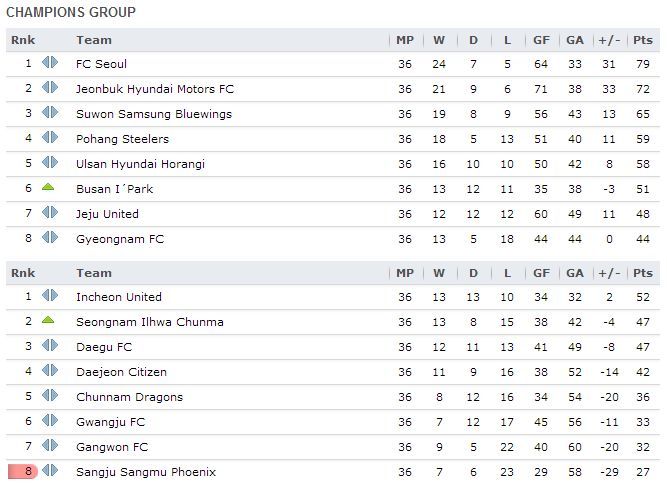Click the red rank 8 relegation badge
Screen dimensions: 667x497
pyautogui.click(x=23, y=471)
